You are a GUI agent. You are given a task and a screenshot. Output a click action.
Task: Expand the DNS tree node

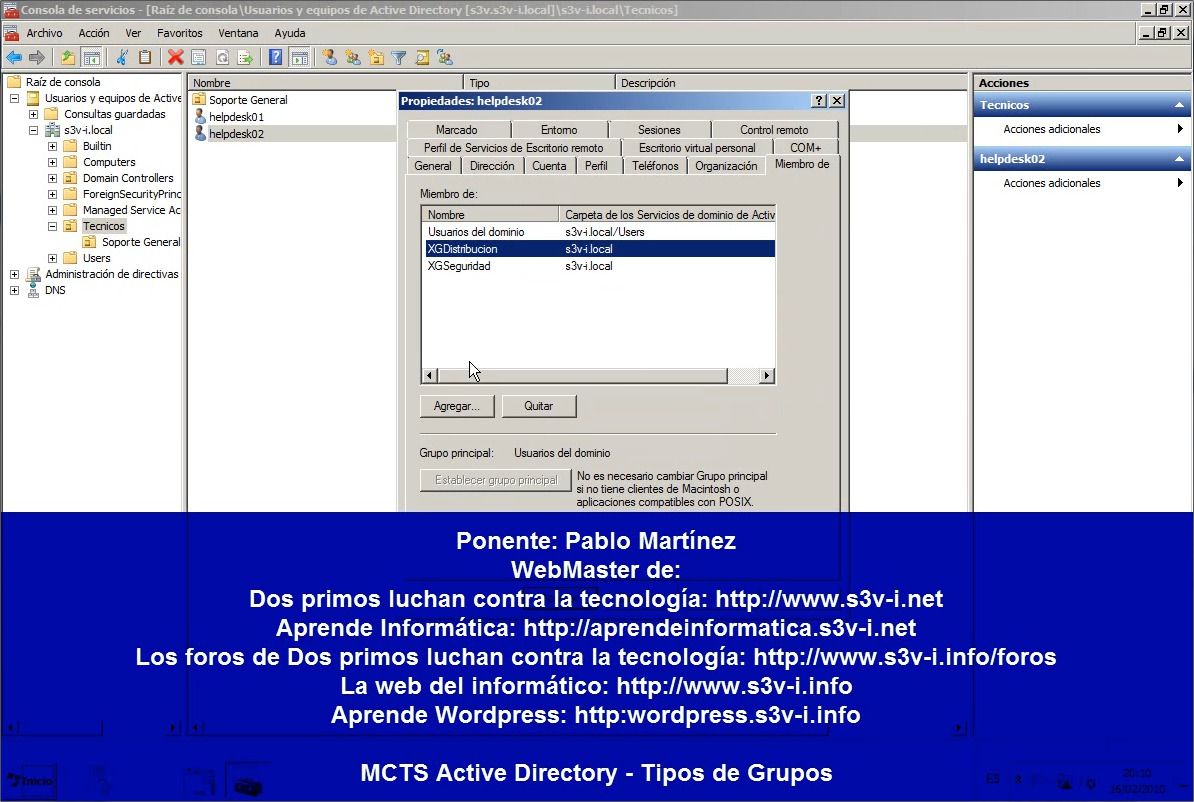(14, 290)
